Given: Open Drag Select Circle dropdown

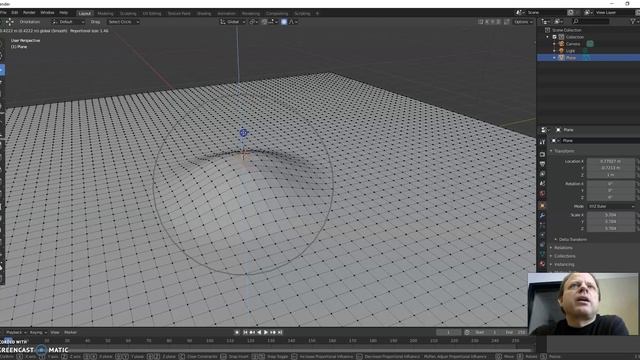Looking at the screenshot, I should coord(123,22).
